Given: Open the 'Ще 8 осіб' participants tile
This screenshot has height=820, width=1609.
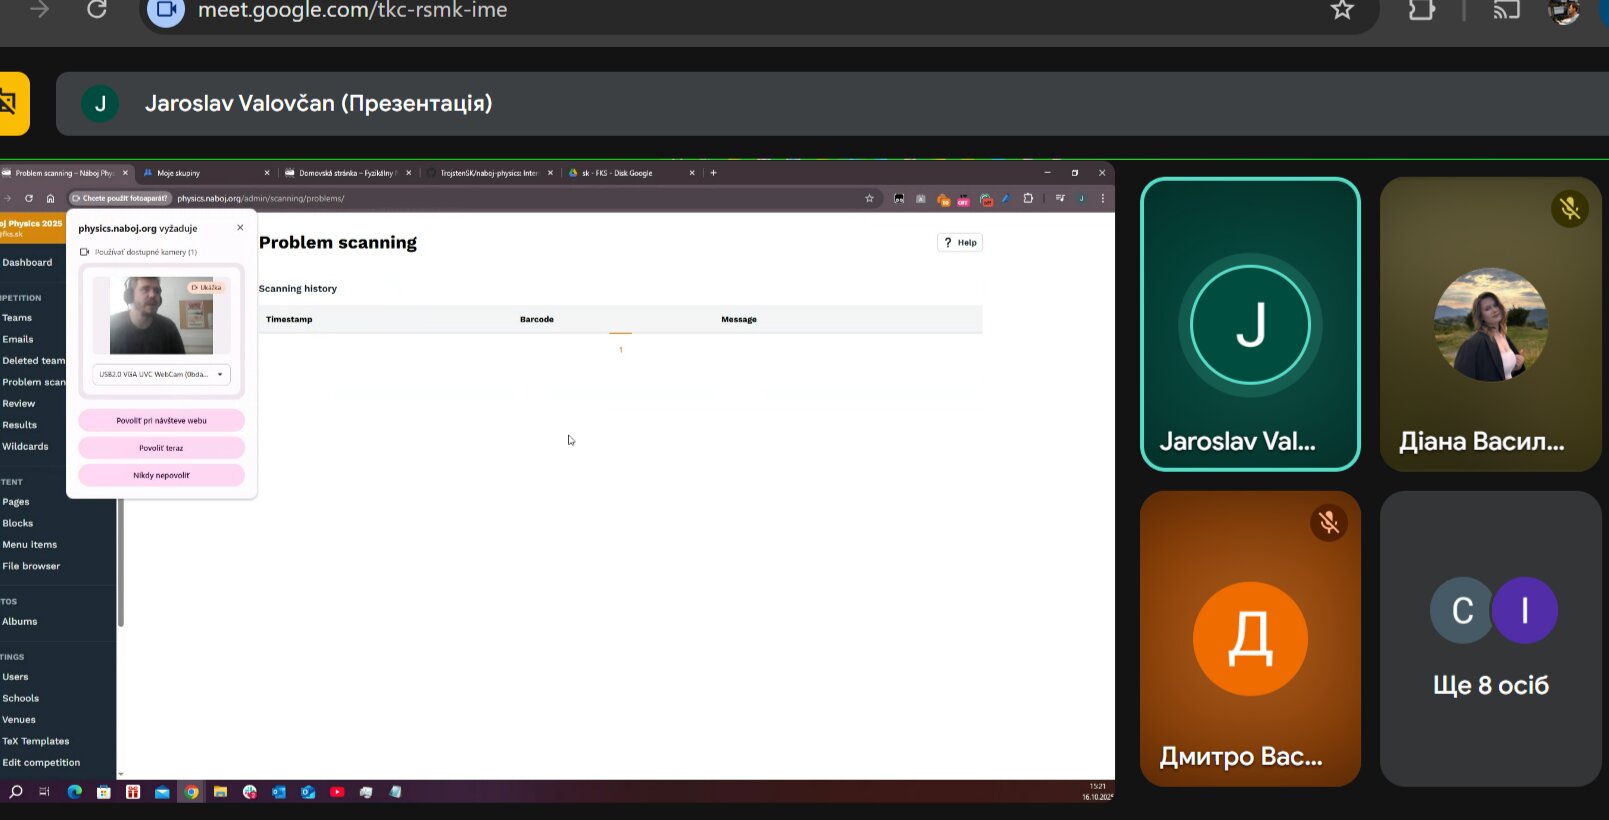Looking at the screenshot, I should pos(1490,638).
